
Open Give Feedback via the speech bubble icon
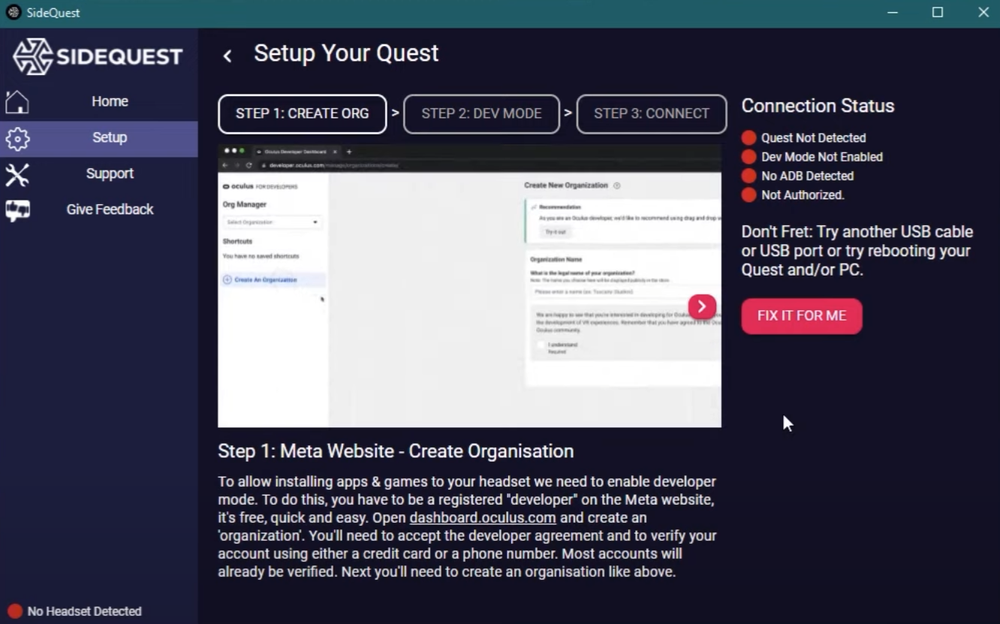point(18,209)
